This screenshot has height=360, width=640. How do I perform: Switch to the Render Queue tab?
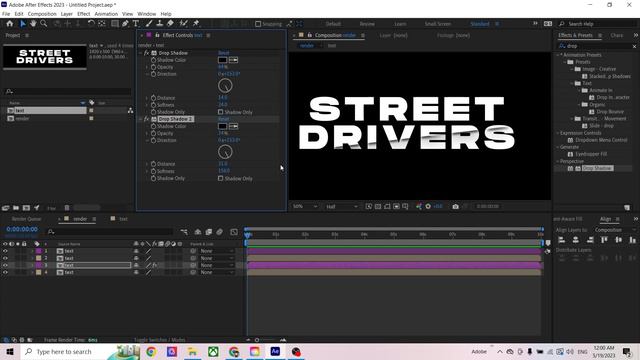click(x=26, y=219)
